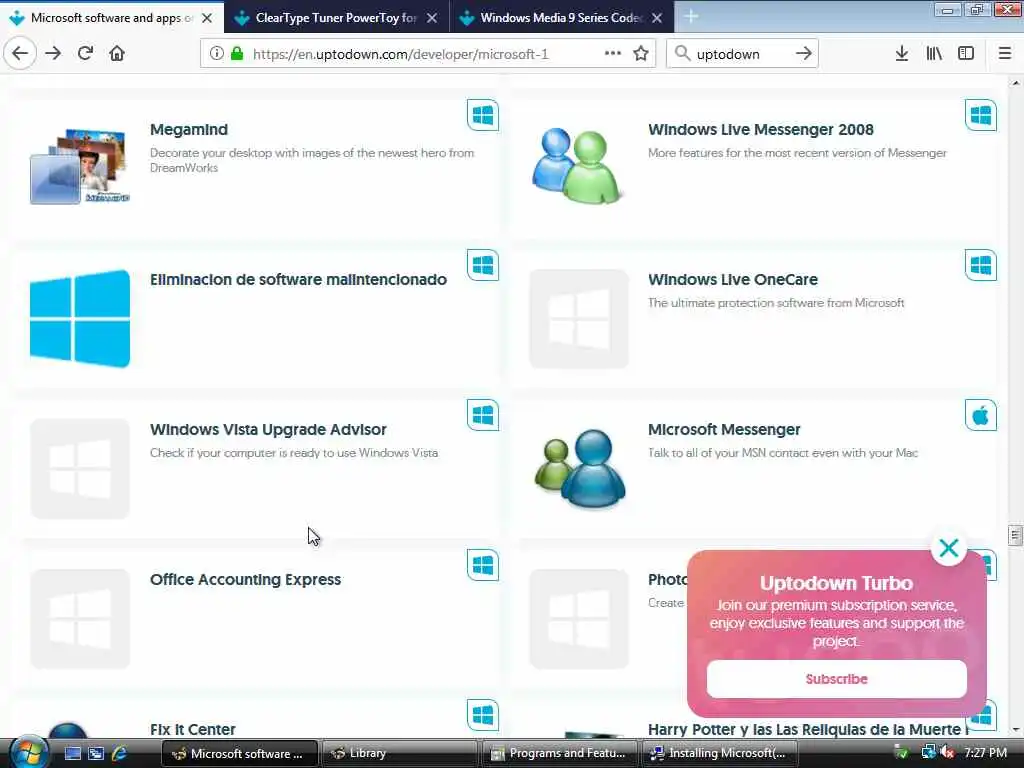
Task: Go back to the previous page
Action: click(20, 54)
